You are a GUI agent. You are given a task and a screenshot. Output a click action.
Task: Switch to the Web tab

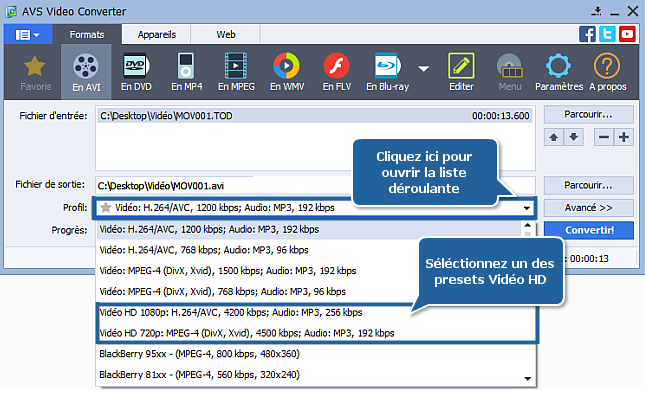pyautogui.click(x=226, y=35)
